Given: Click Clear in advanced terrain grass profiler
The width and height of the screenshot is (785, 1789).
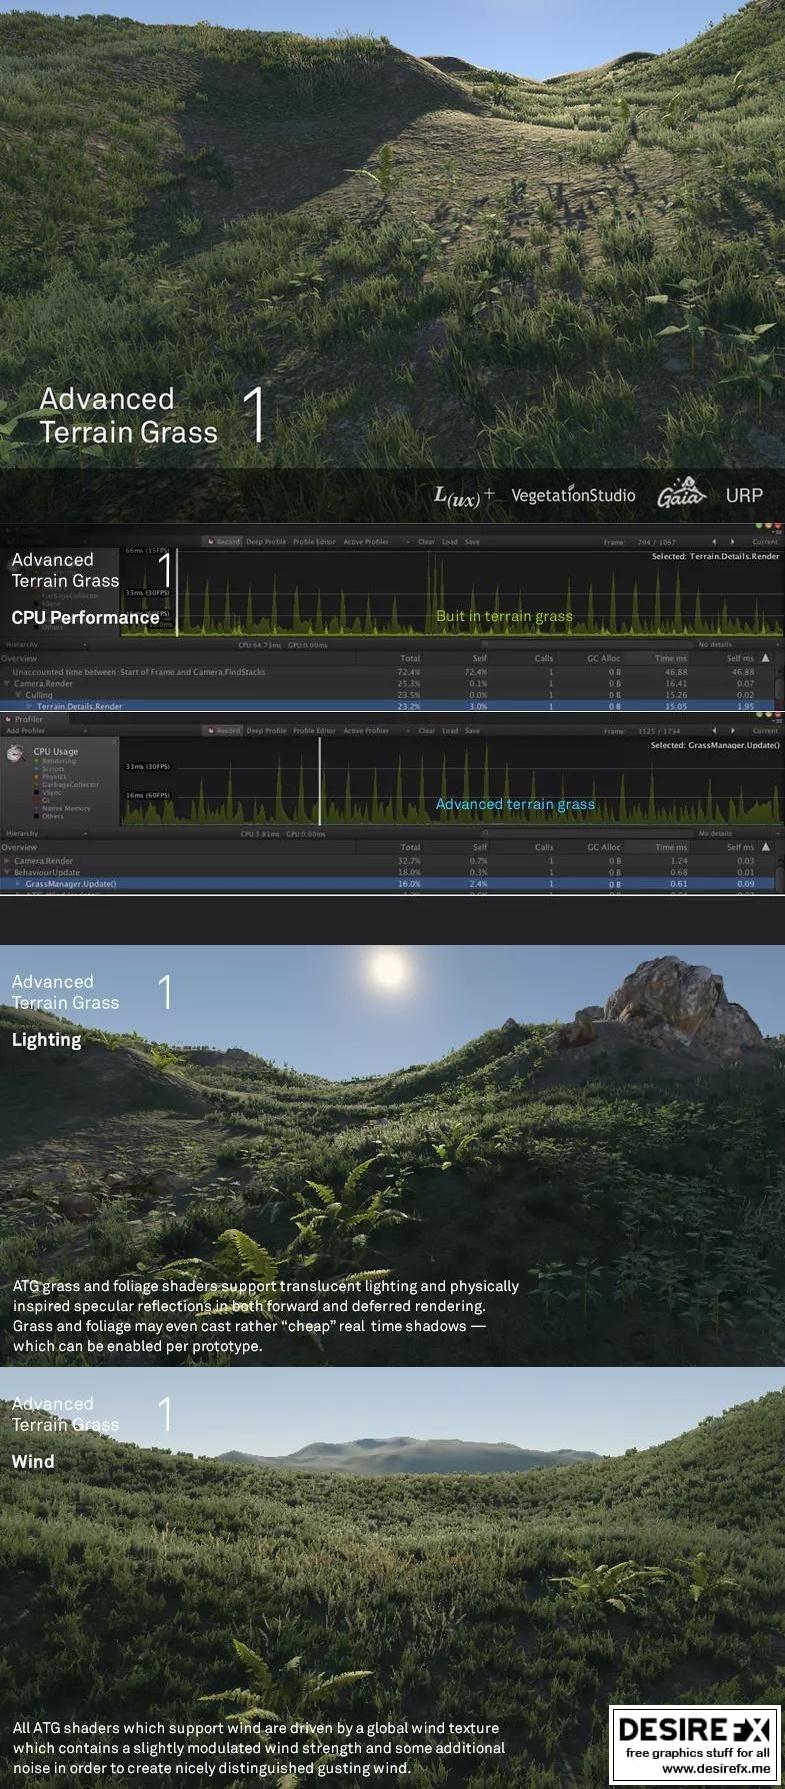Looking at the screenshot, I should tap(426, 731).
